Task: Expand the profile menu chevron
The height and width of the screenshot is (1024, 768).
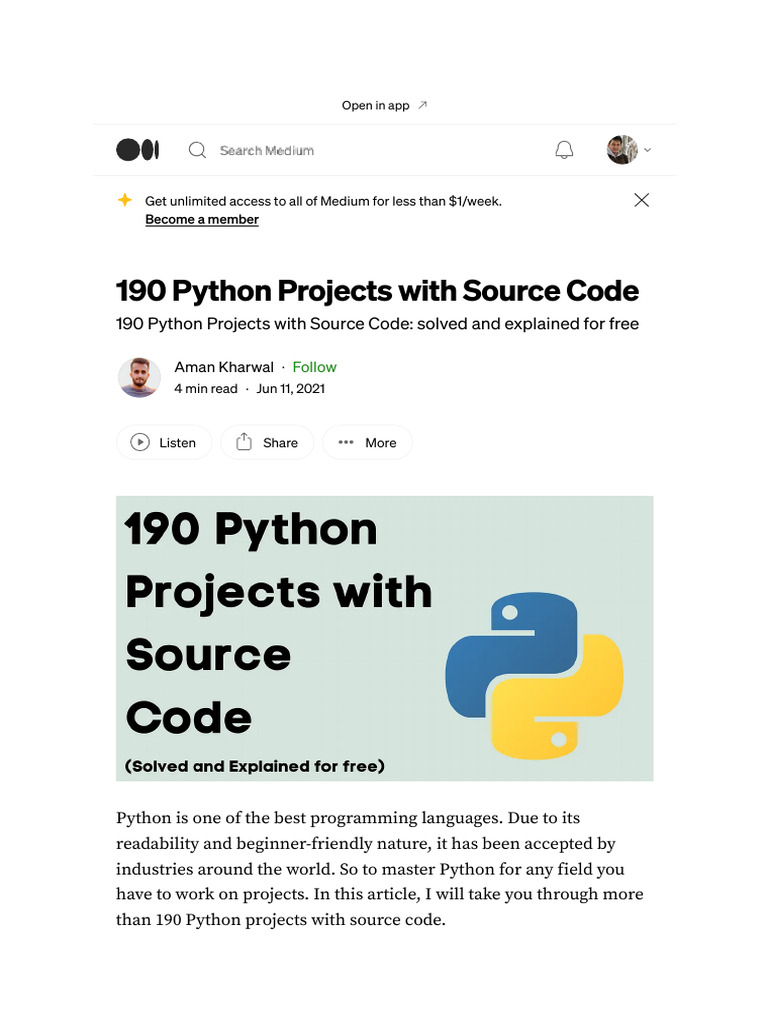Action: pyautogui.click(x=648, y=150)
